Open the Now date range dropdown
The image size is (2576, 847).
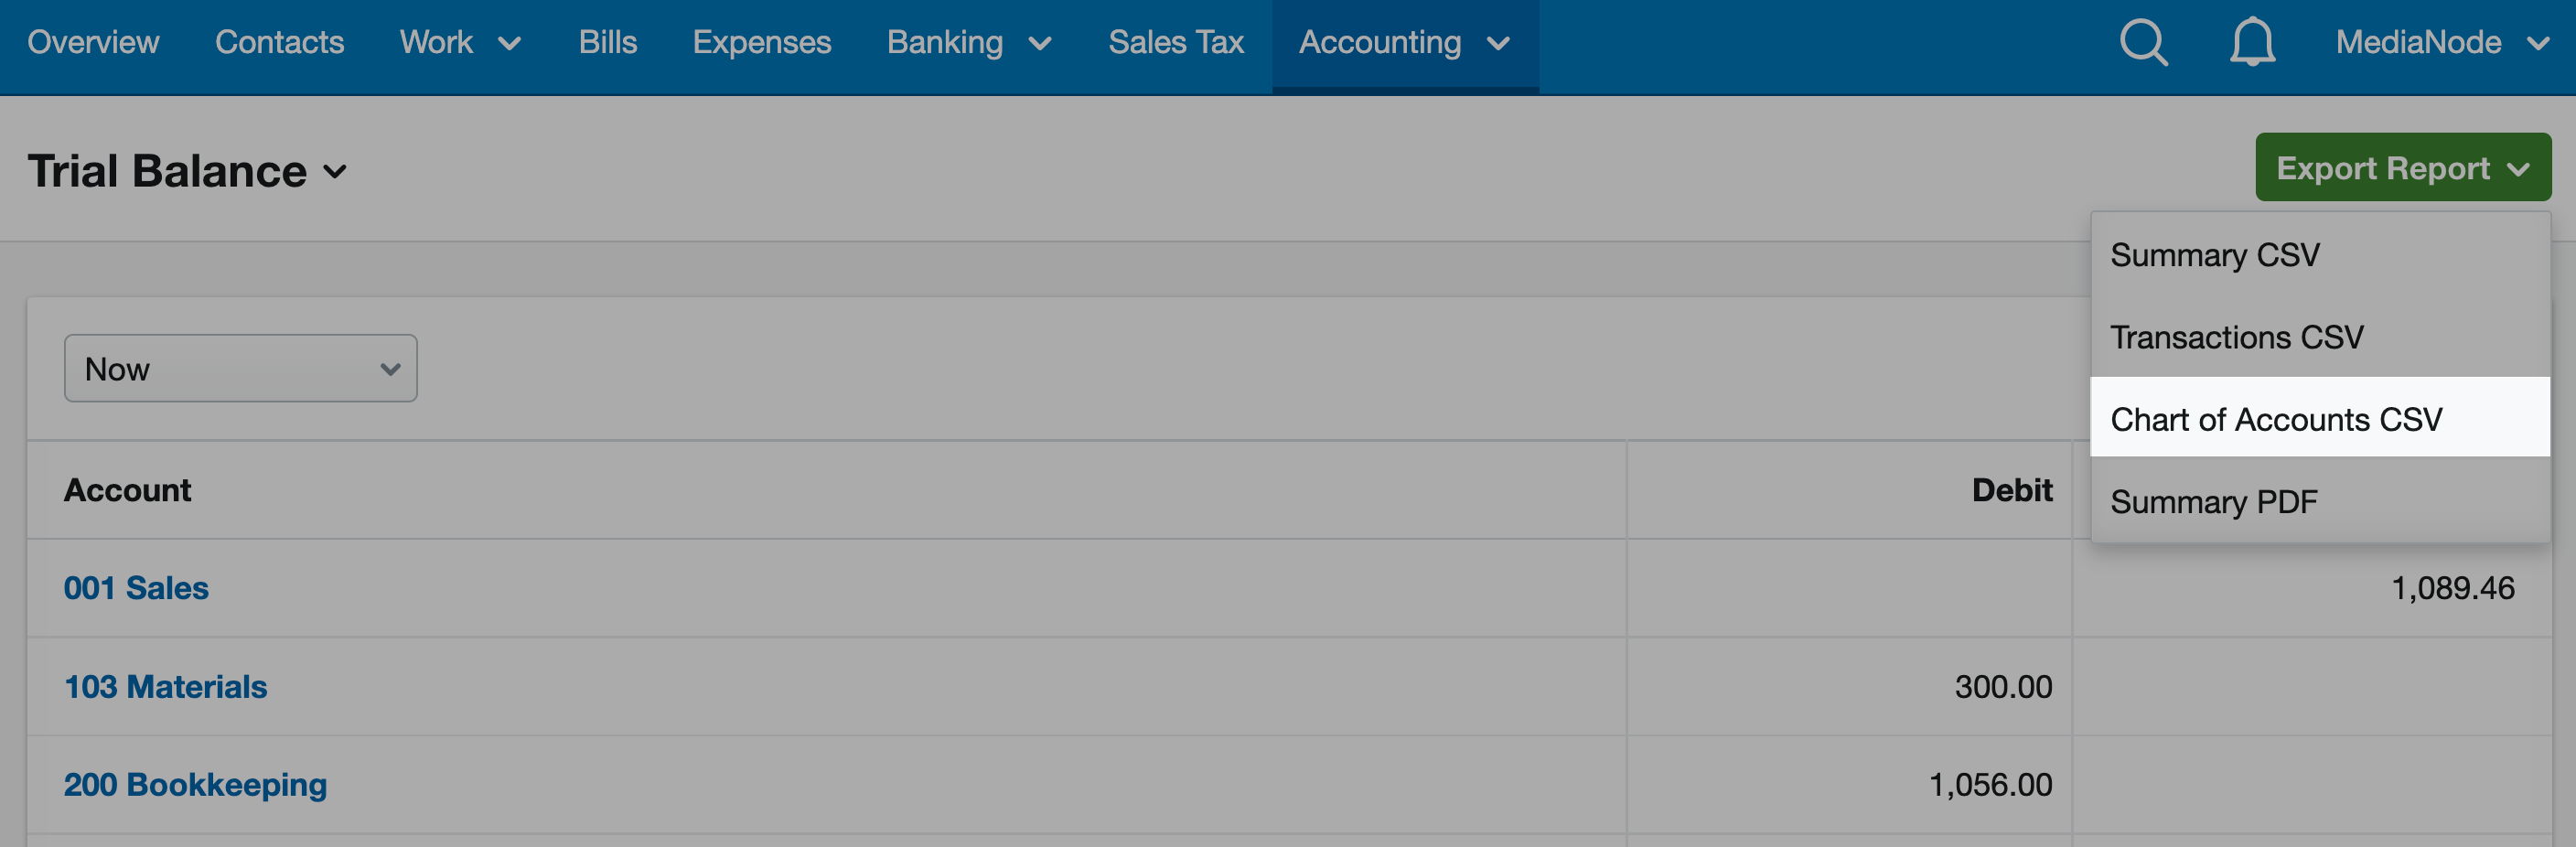241,368
